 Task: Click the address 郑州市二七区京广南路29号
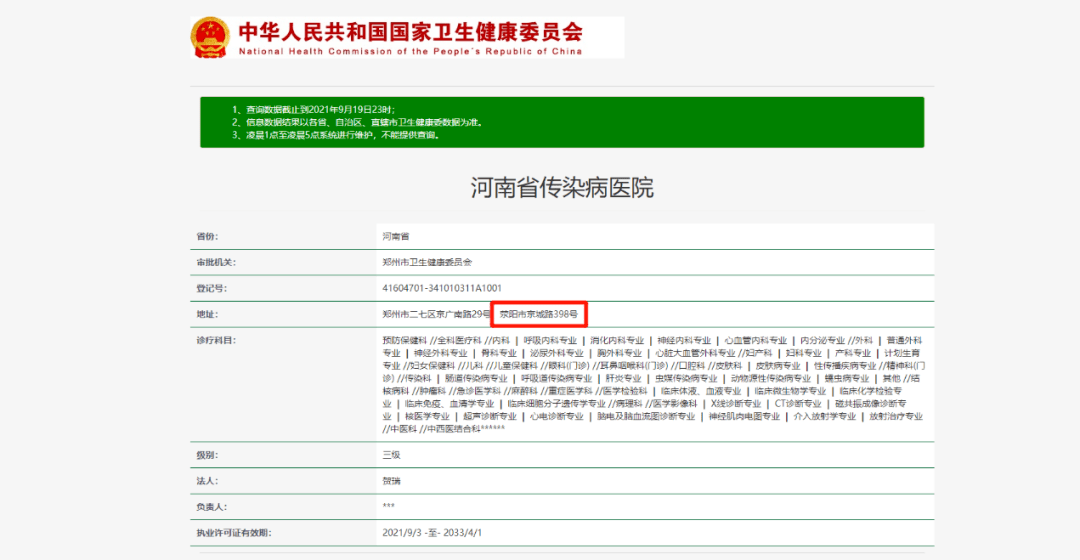437,314
